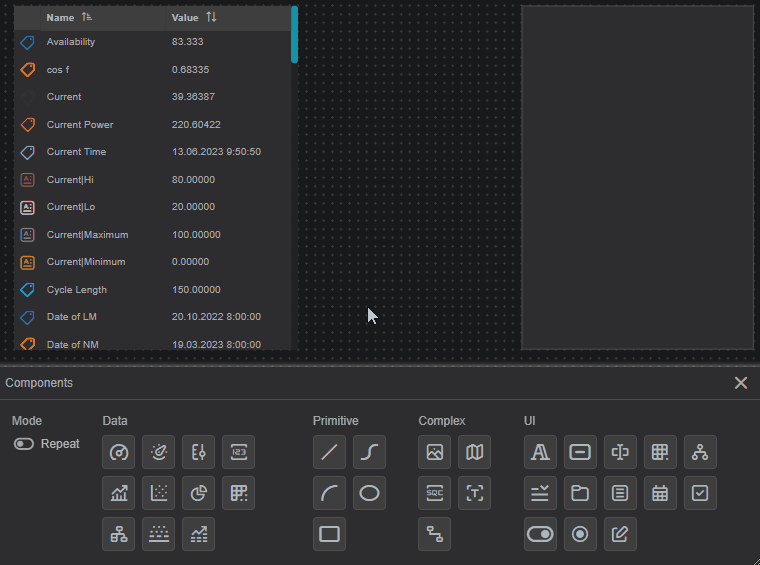Choose the edit pencil UI component
The image size is (760, 565).
620,534
